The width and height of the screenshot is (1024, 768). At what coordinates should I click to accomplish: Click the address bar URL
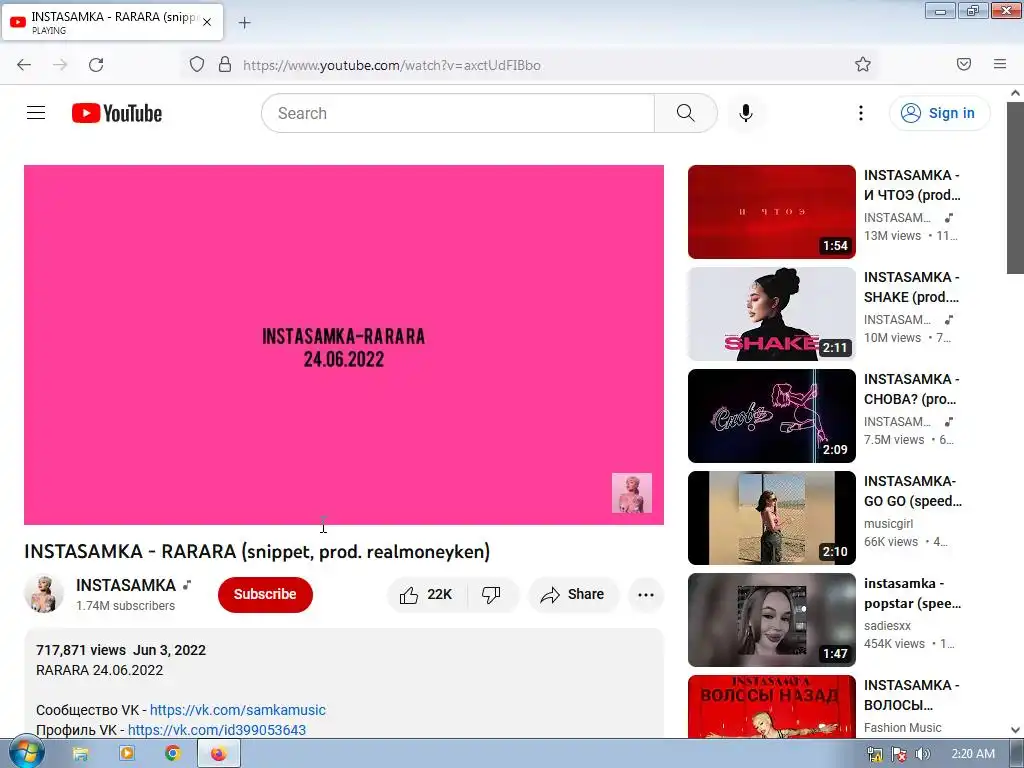pos(392,65)
